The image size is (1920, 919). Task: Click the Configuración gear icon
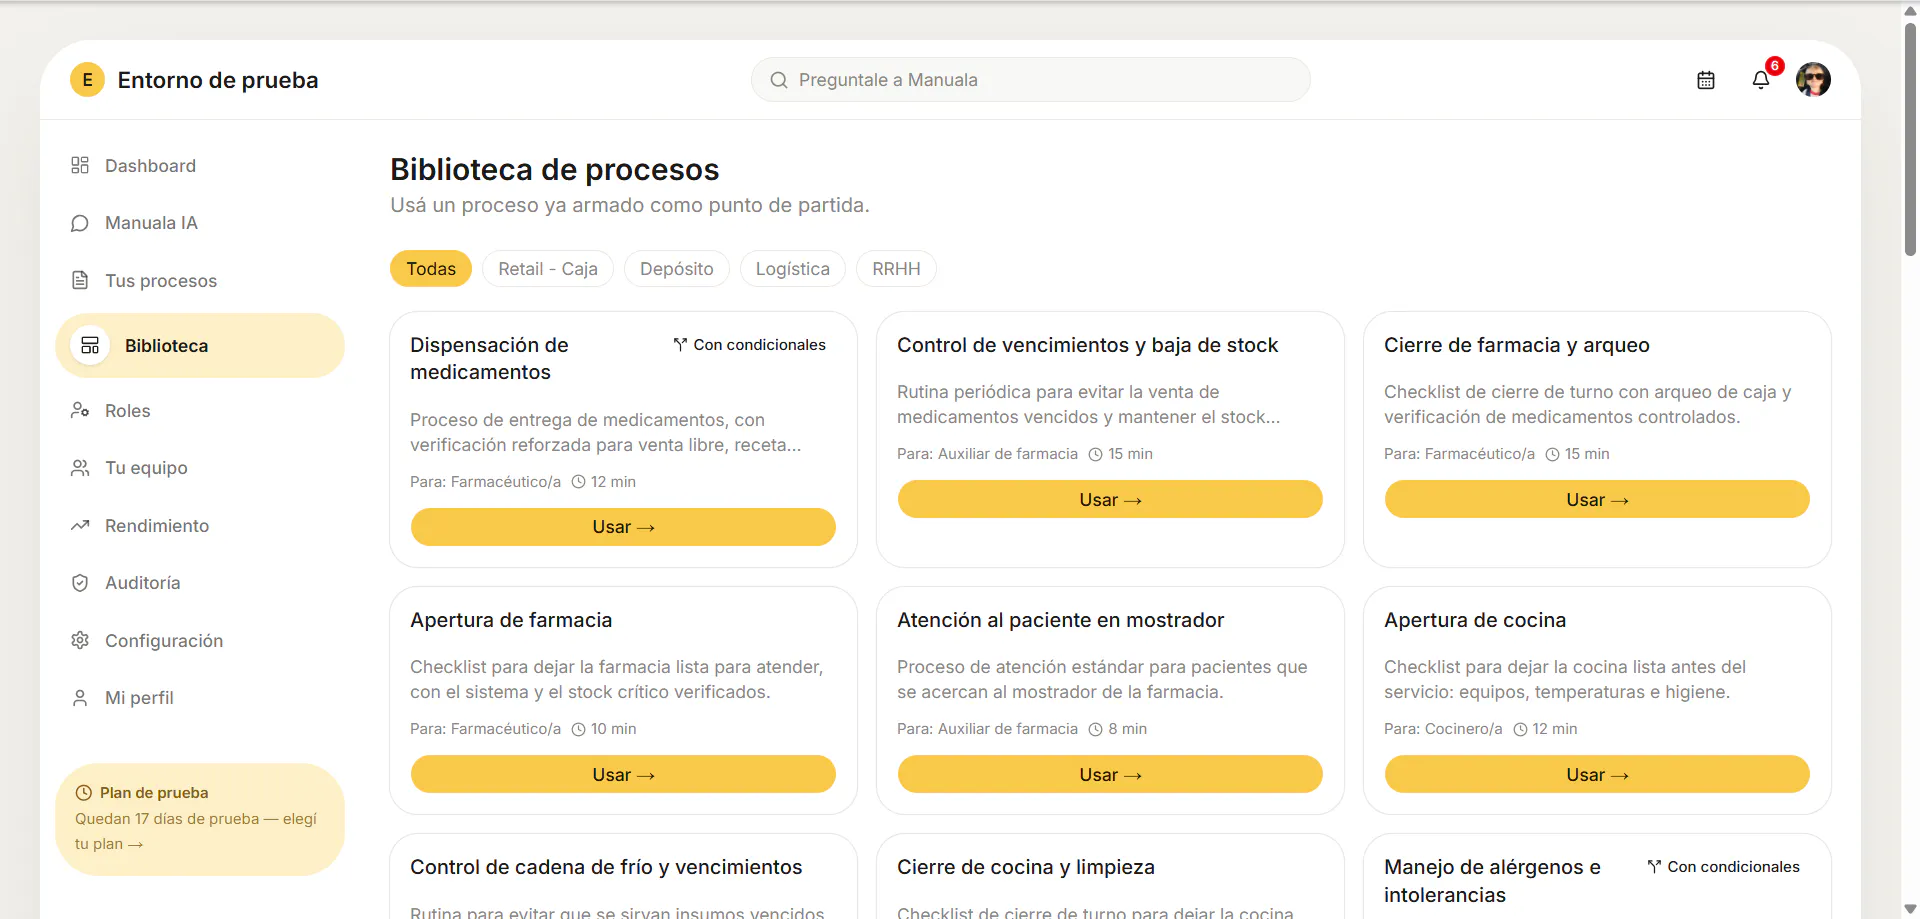(80, 640)
